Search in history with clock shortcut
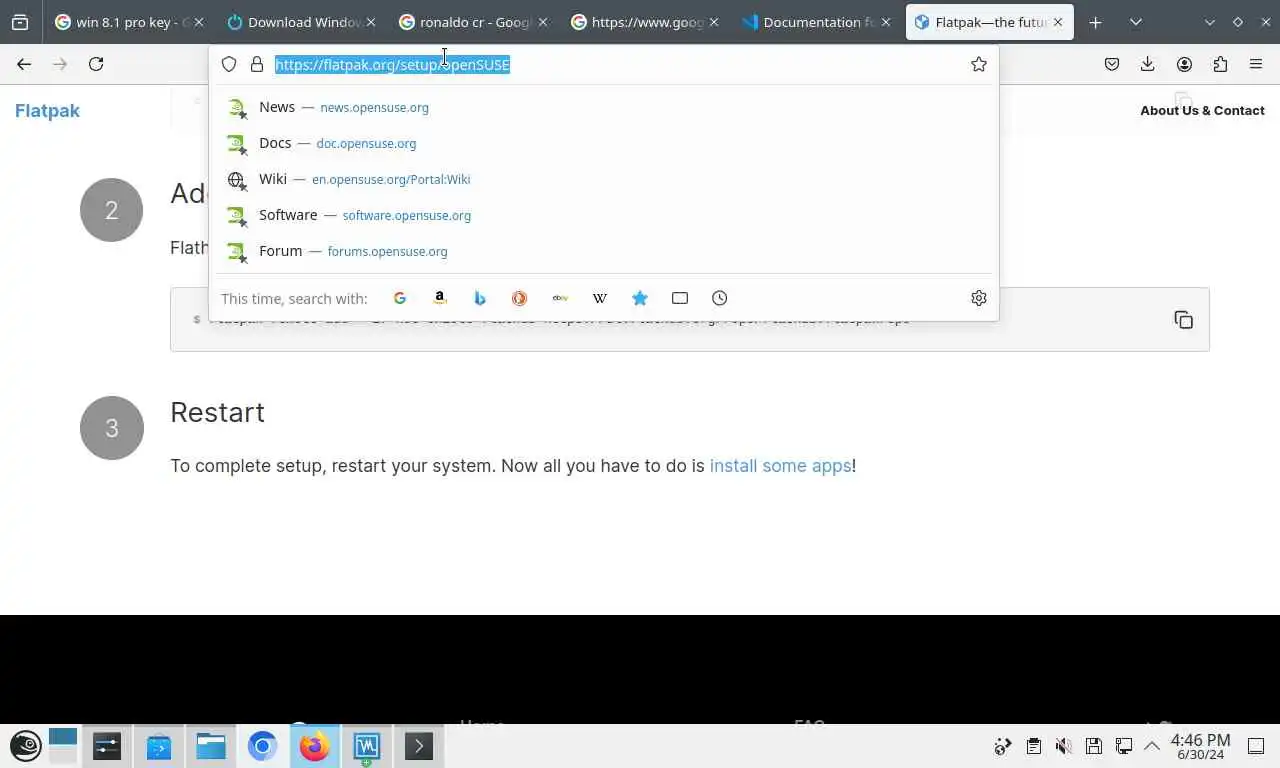Viewport: 1280px width, 768px height. pos(720,298)
